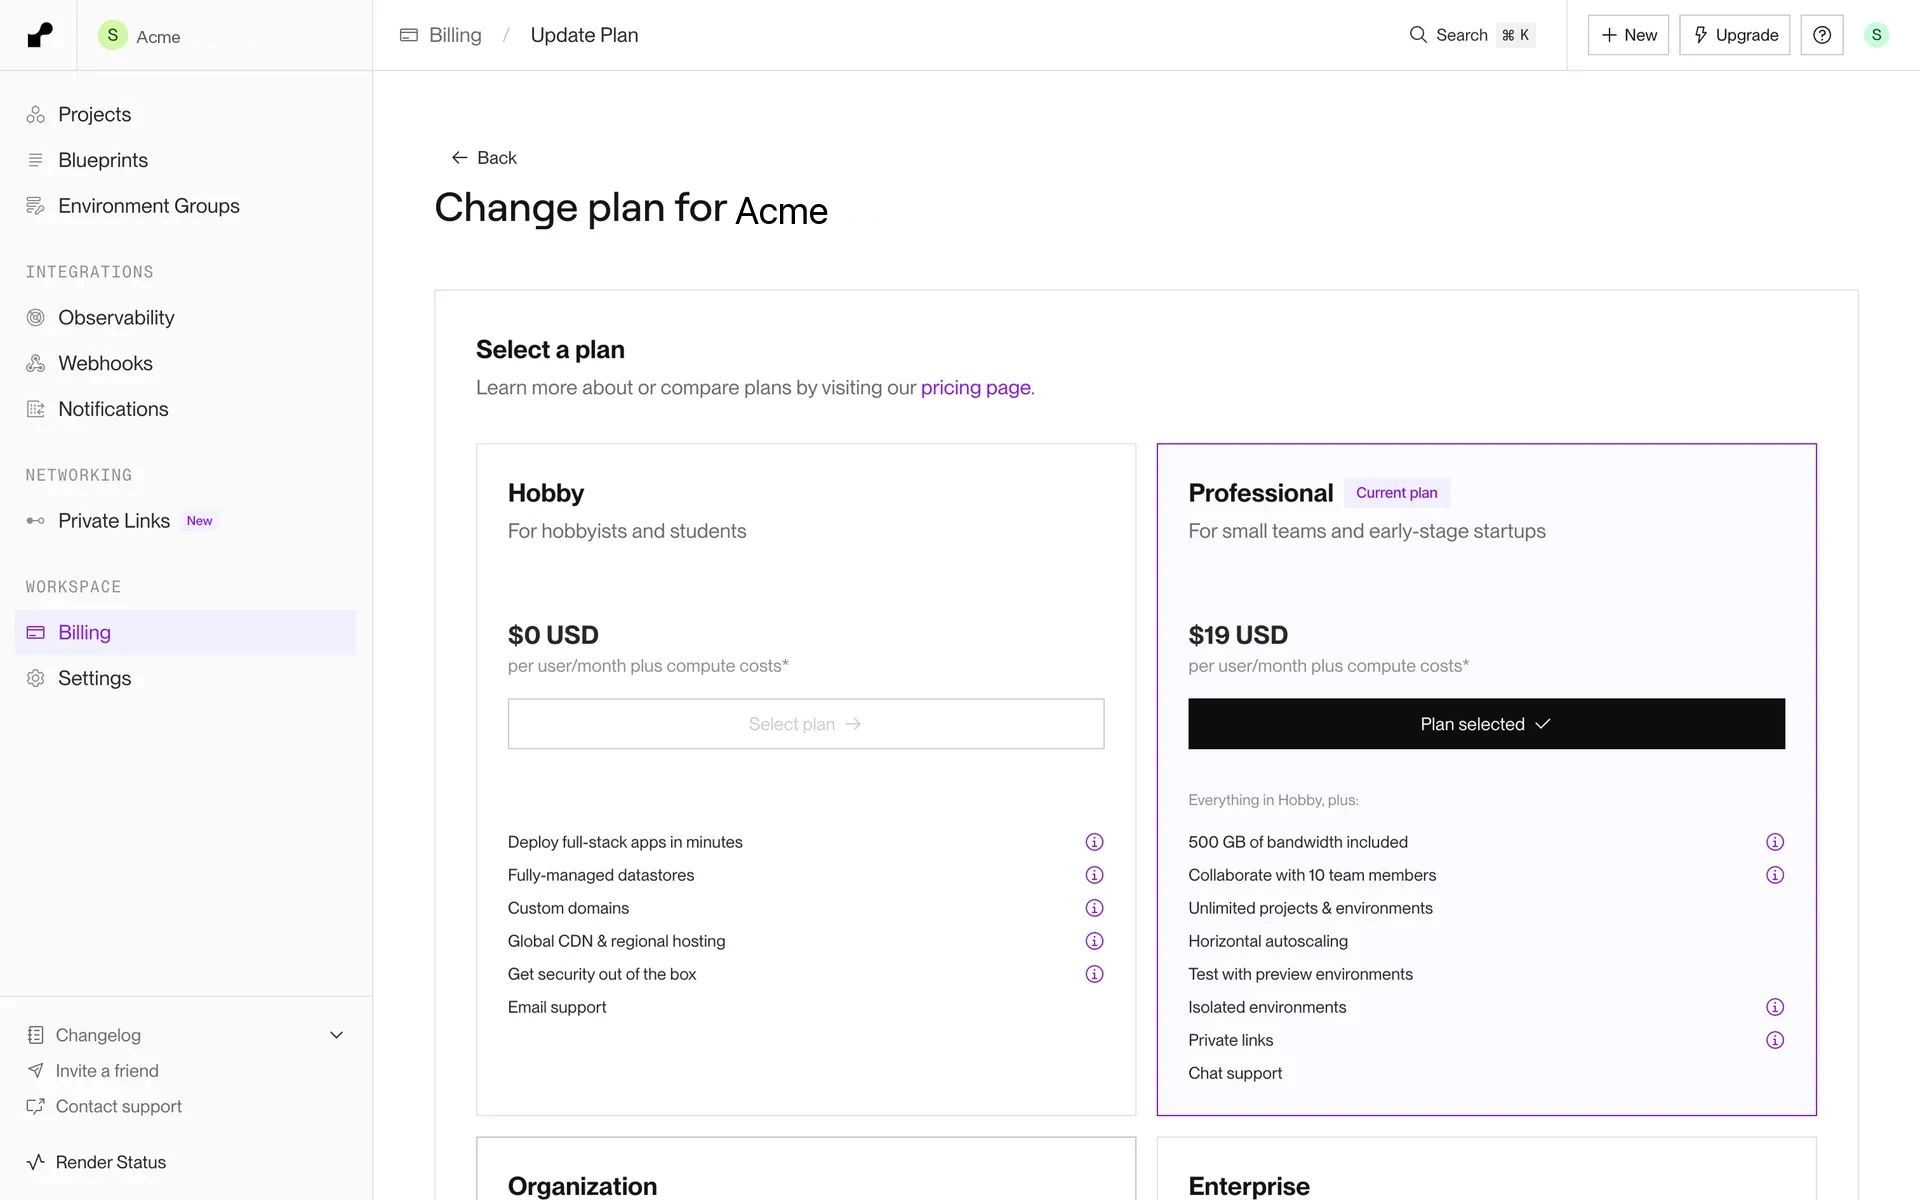Click the Webhooks sidebar icon
Viewport: 1920px width, 1200px height.
36,364
